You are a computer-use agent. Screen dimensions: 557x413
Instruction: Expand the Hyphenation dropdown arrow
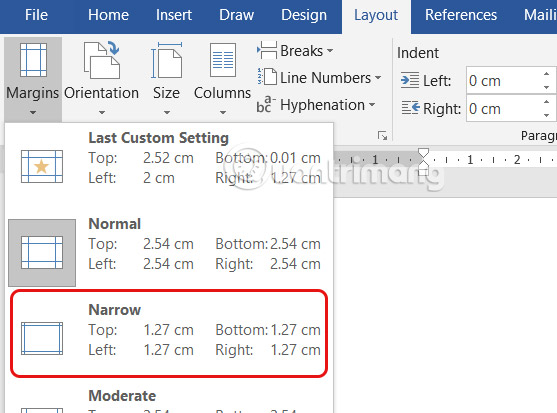click(x=372, y=105)
